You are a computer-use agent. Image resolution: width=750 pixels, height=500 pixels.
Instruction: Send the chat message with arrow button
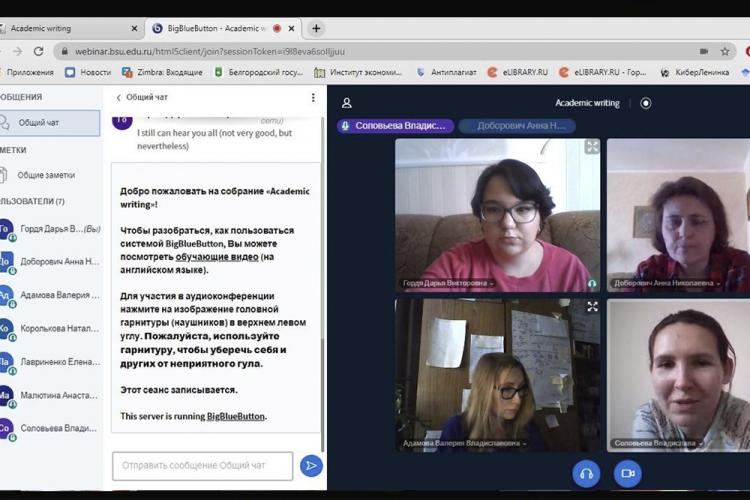[x=311, y=466]
